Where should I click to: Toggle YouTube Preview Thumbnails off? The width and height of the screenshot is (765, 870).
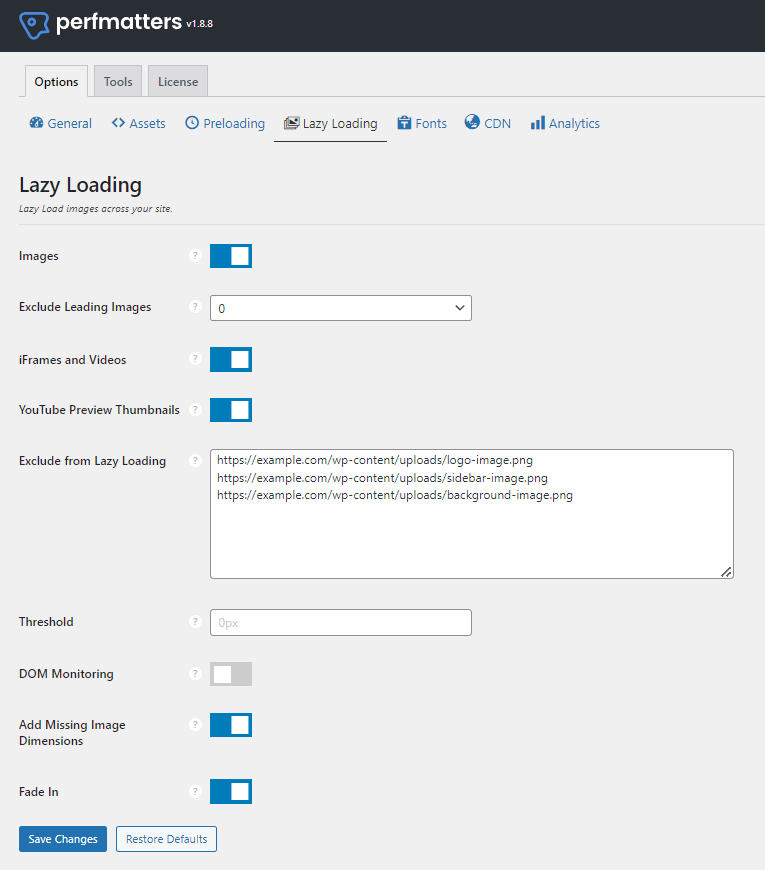tap(231, 409)
